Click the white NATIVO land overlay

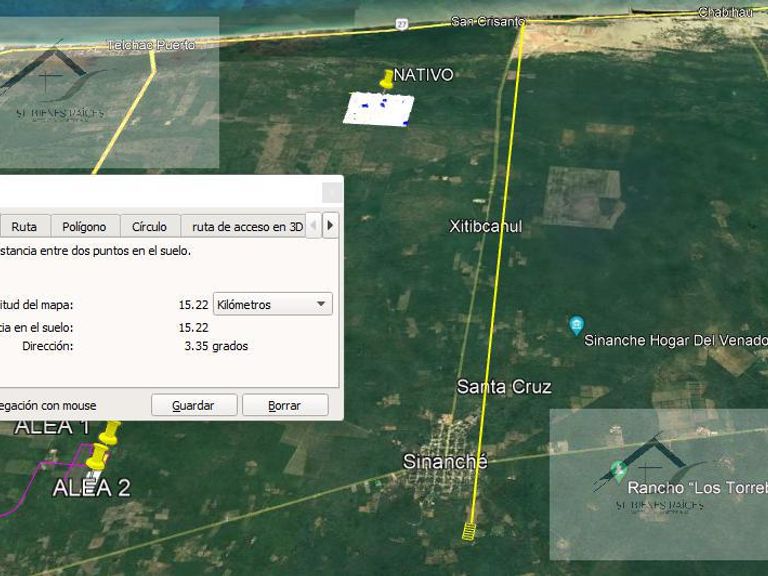tap(379, 109)
